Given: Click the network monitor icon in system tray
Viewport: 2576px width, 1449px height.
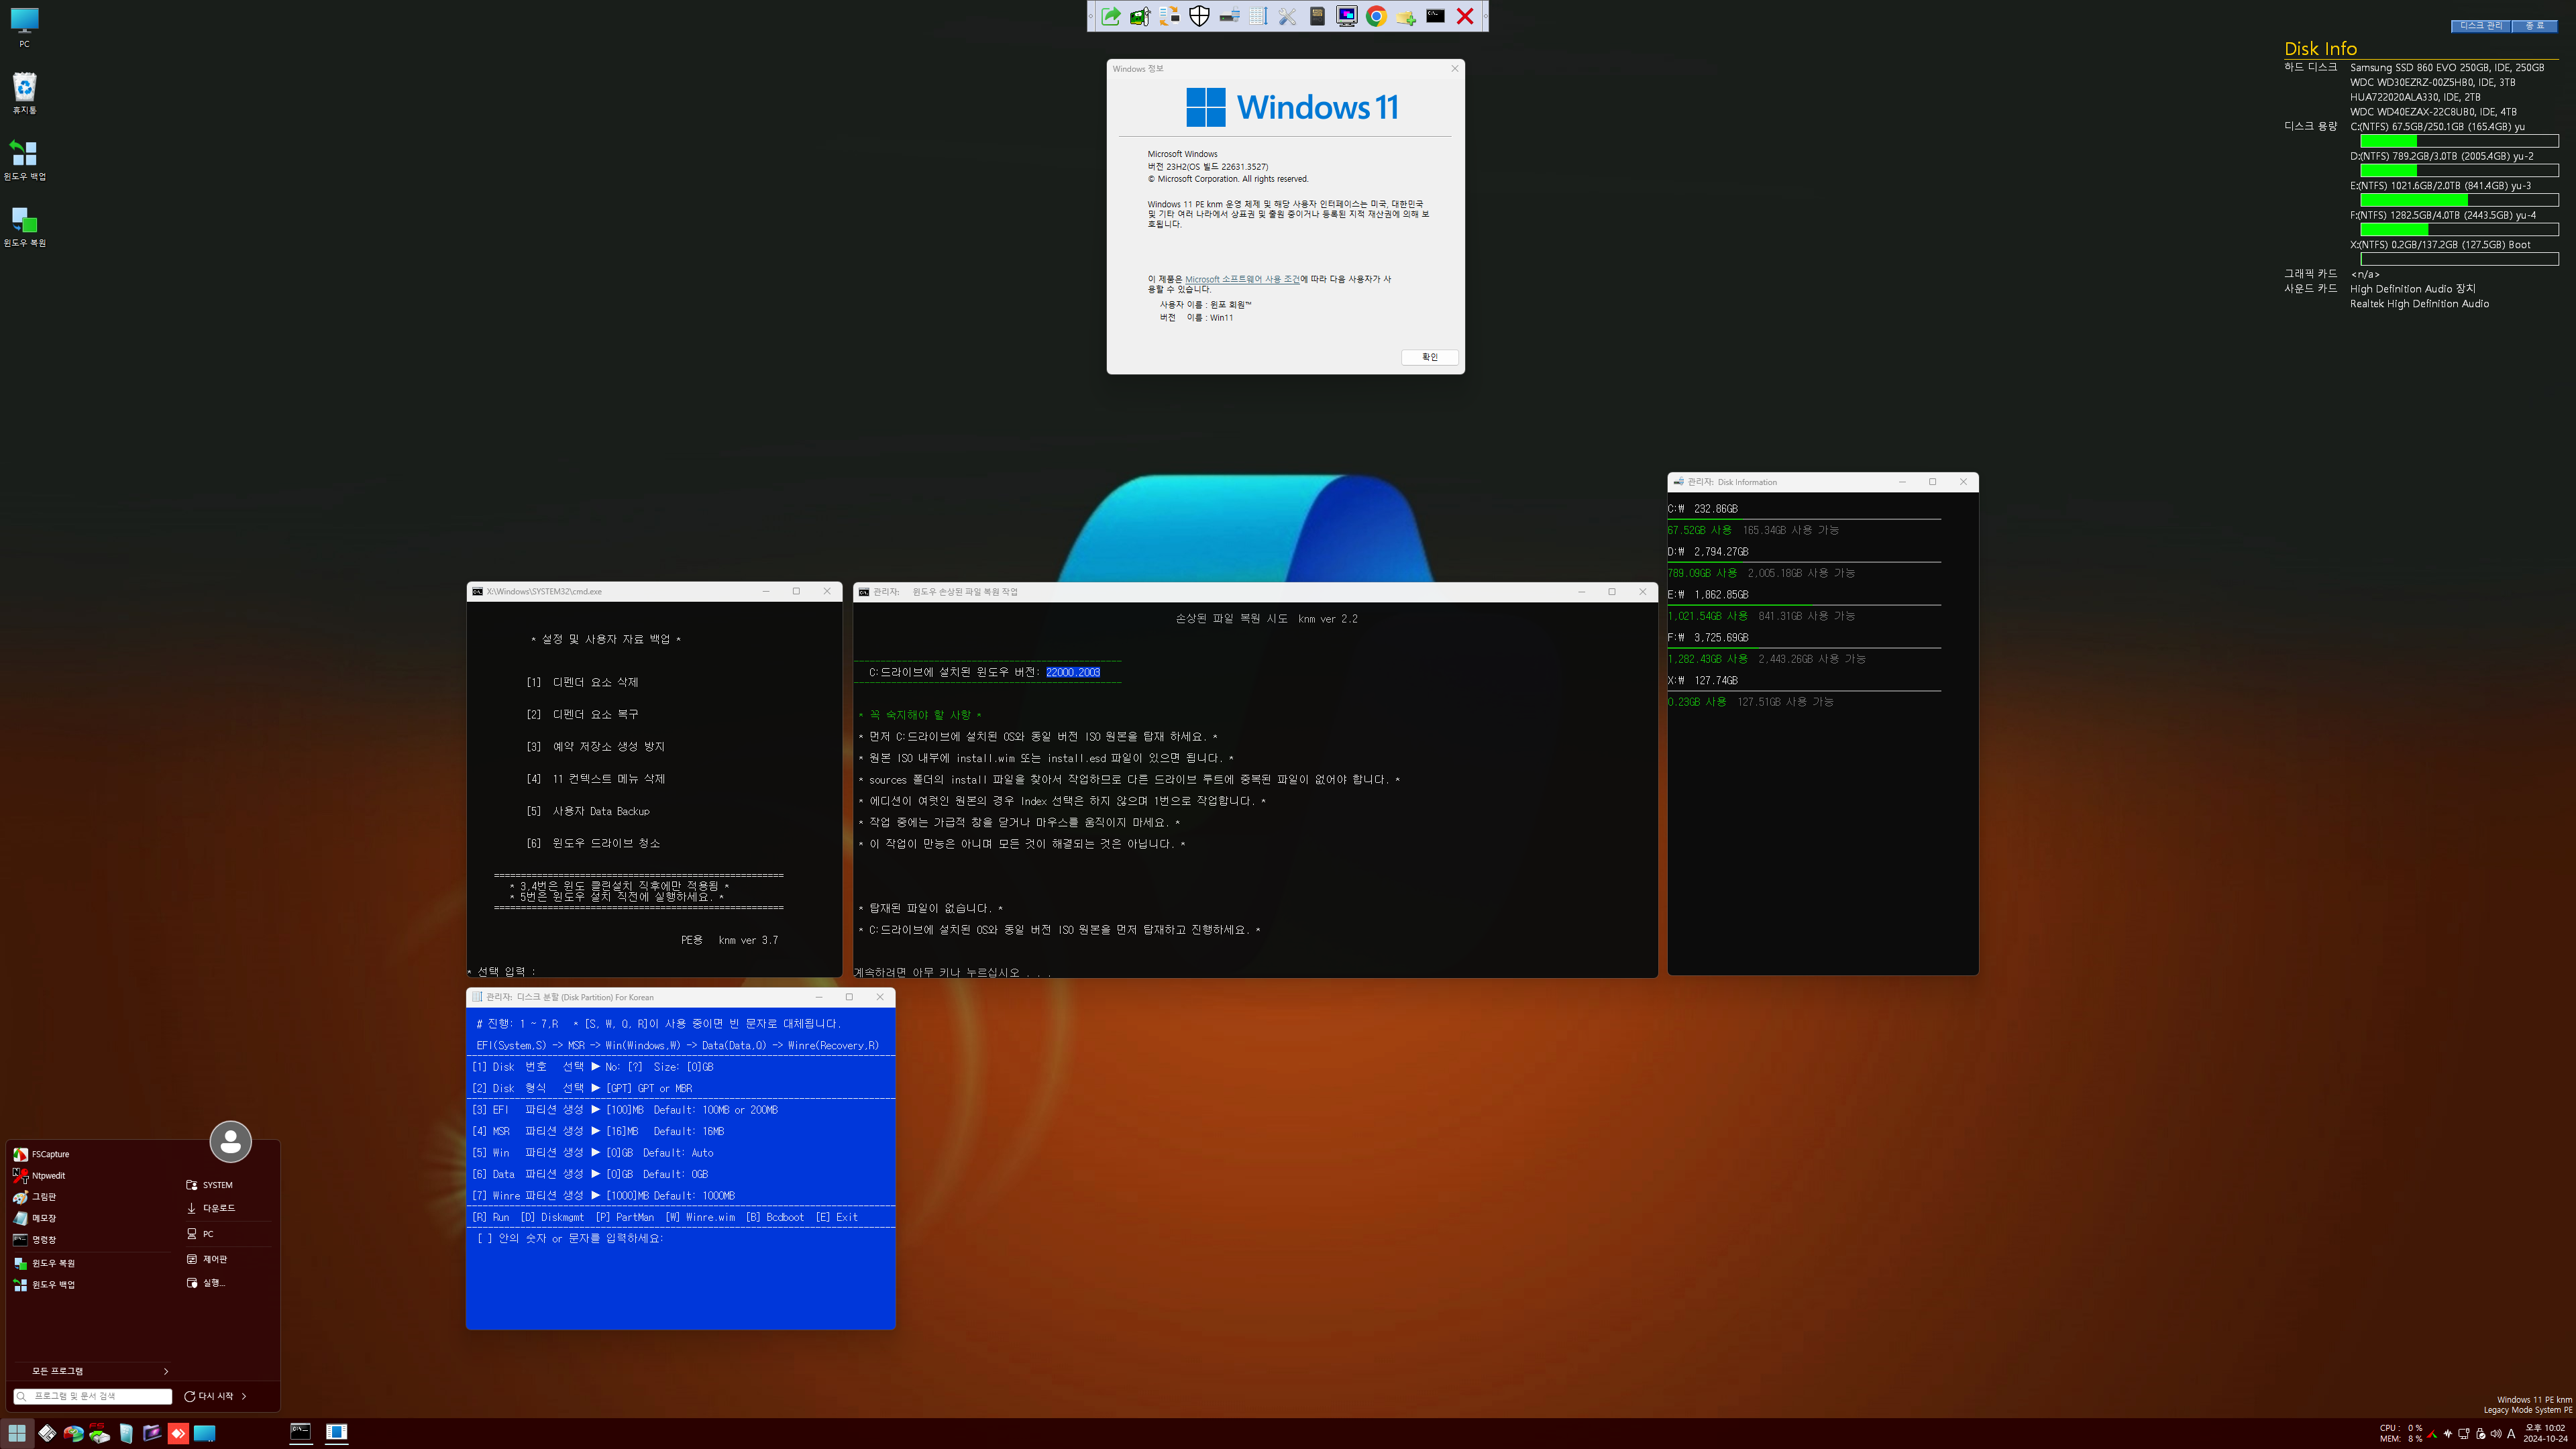Looking at the screenshot, I should point(2463,1433).
